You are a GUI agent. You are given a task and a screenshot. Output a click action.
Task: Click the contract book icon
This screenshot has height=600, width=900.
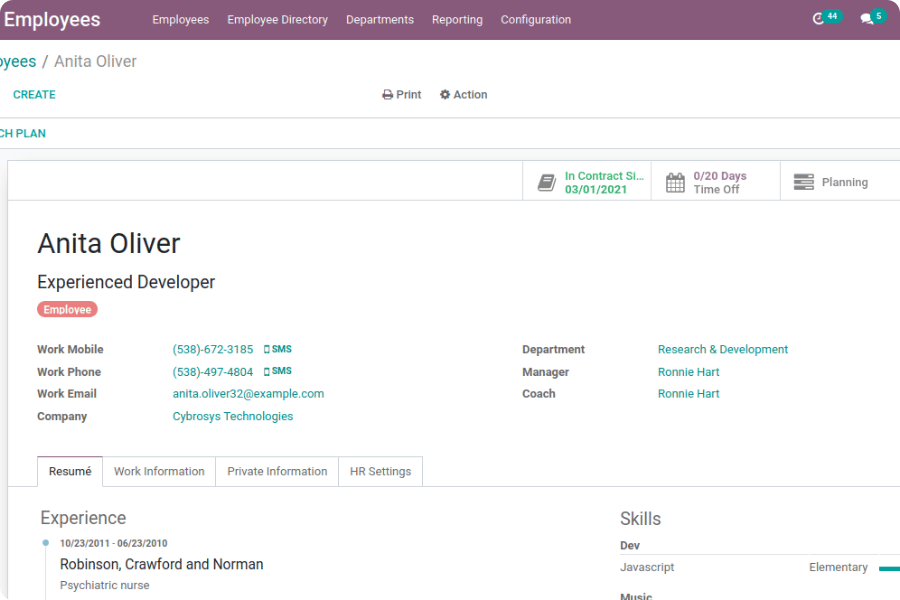coord(546,182)
